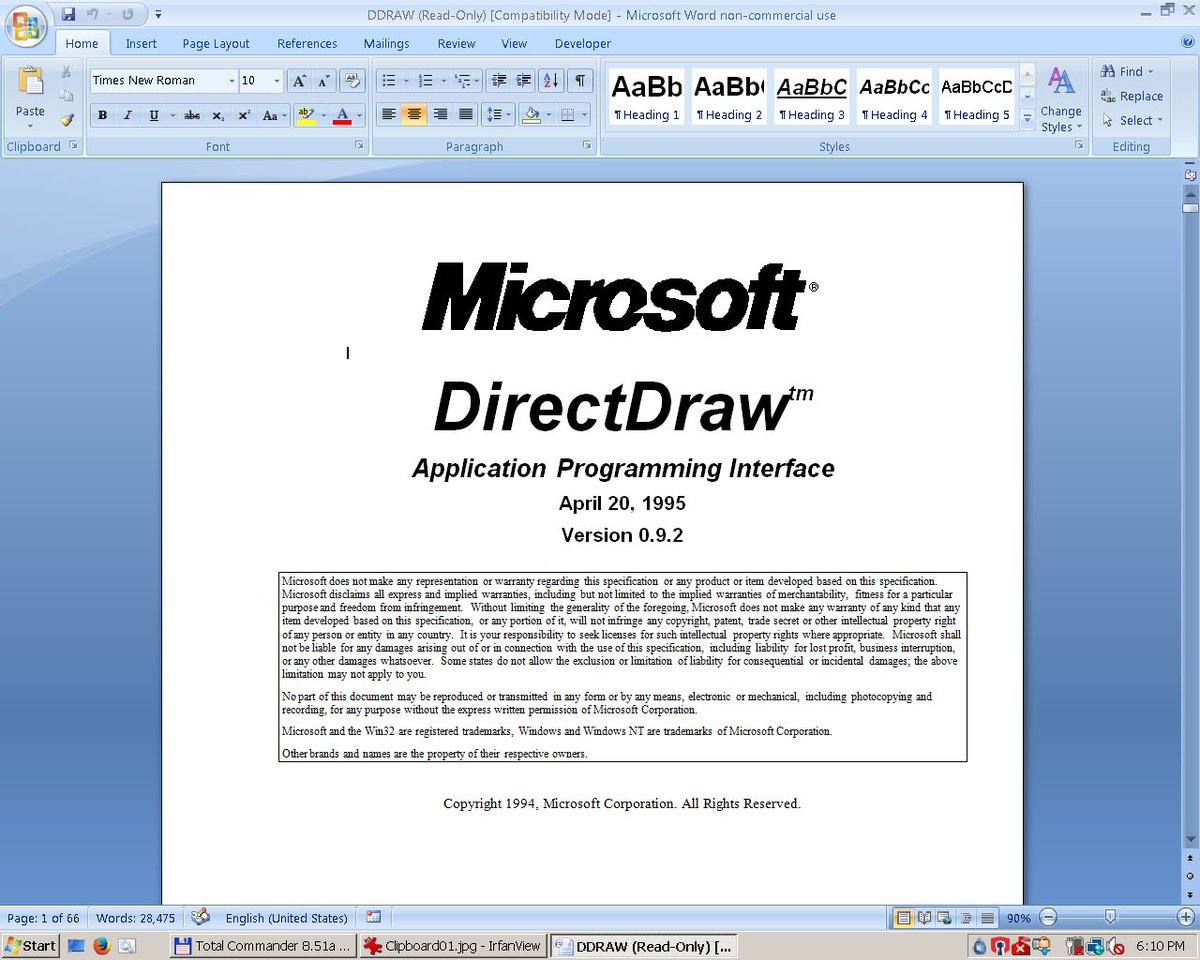Viewport: 1200px width, 960px height.
Task: Select the Mailings tab
Action: coord(386,43)
